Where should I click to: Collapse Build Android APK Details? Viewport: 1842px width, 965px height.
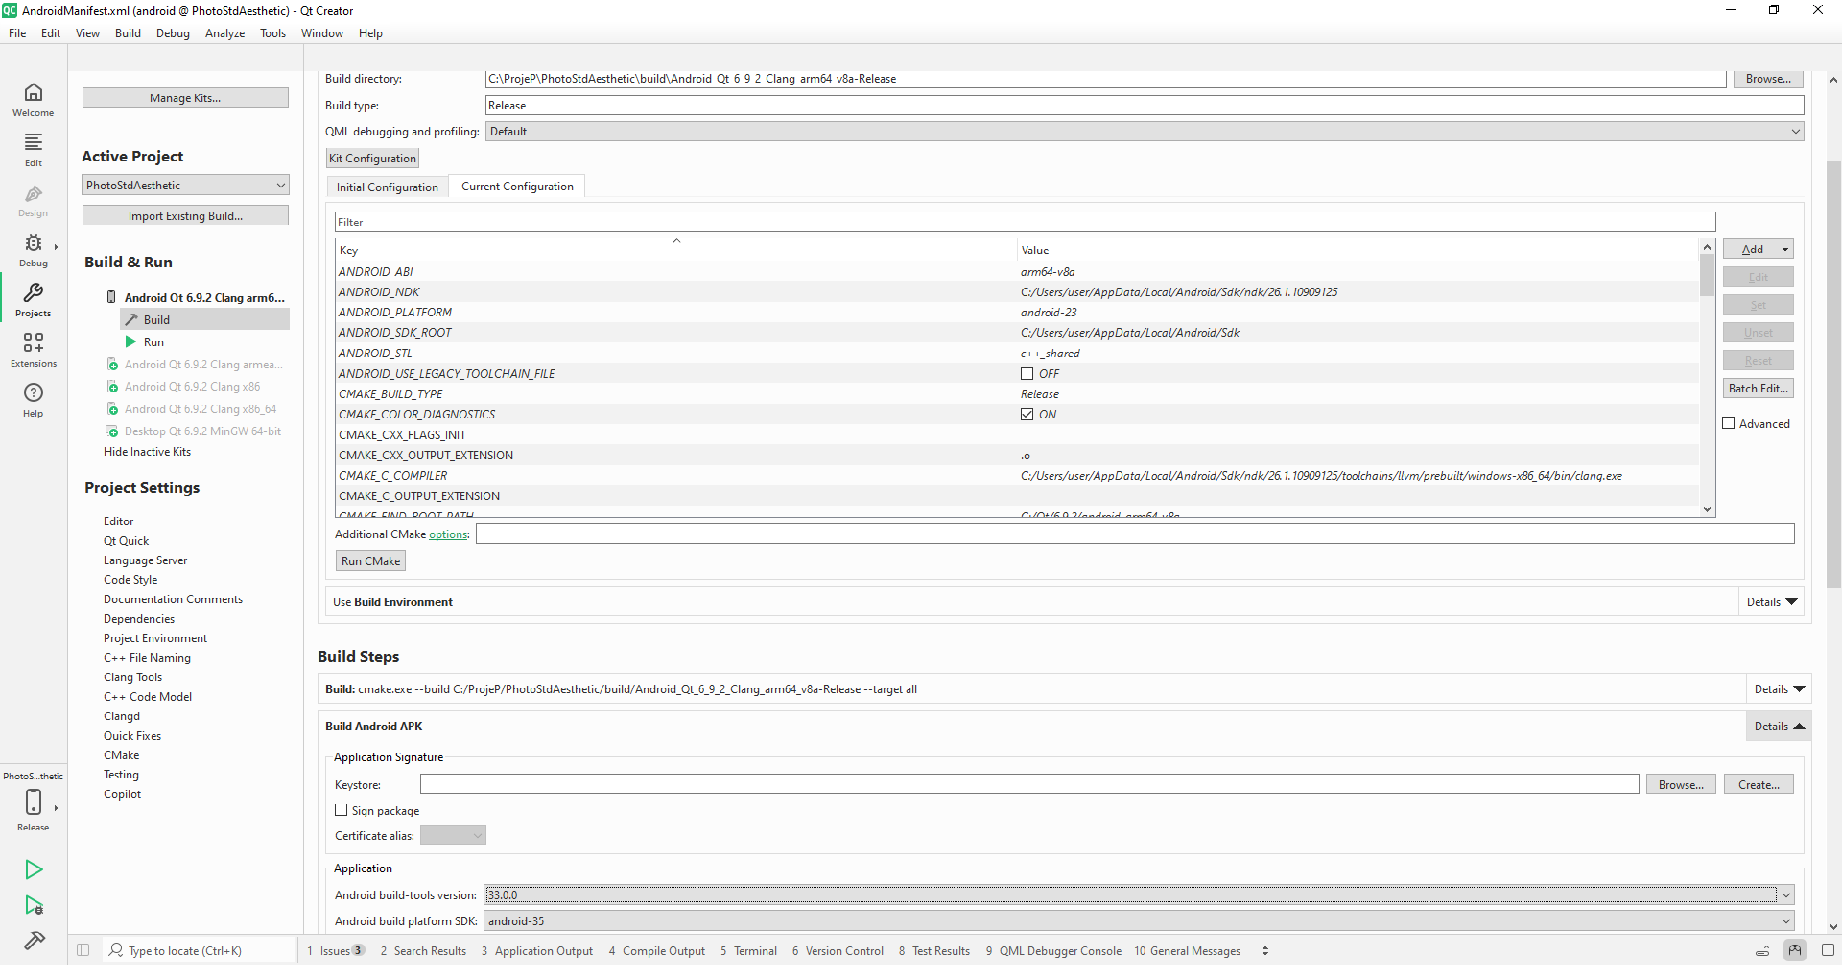point(1779,726)
